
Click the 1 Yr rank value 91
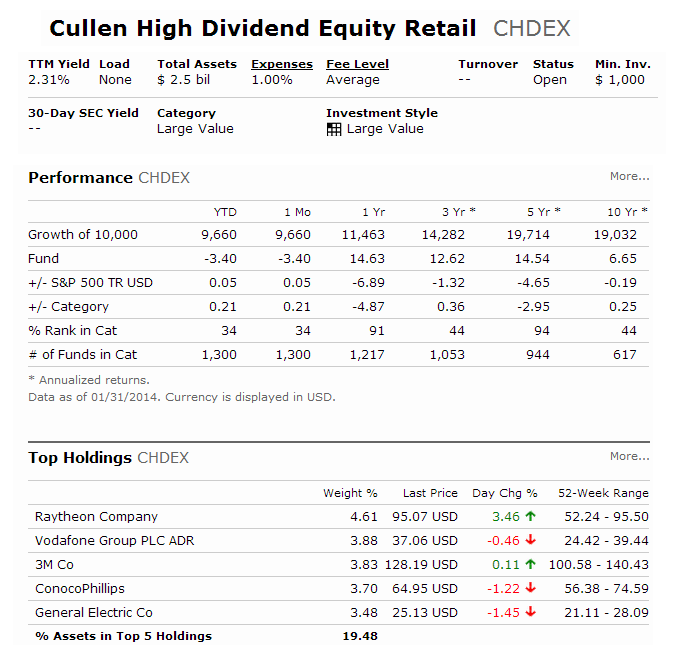click(x=377, y=331)
